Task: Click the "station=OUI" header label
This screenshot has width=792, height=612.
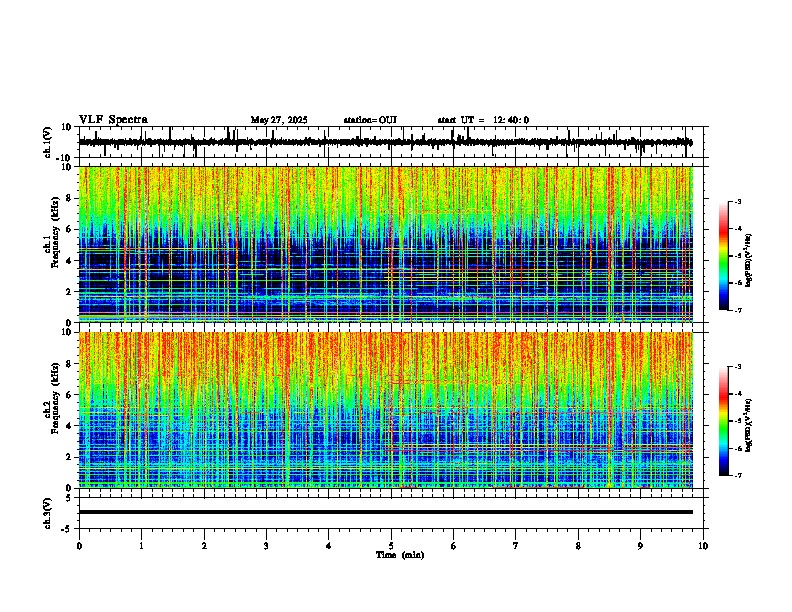Action: [370, 120]
